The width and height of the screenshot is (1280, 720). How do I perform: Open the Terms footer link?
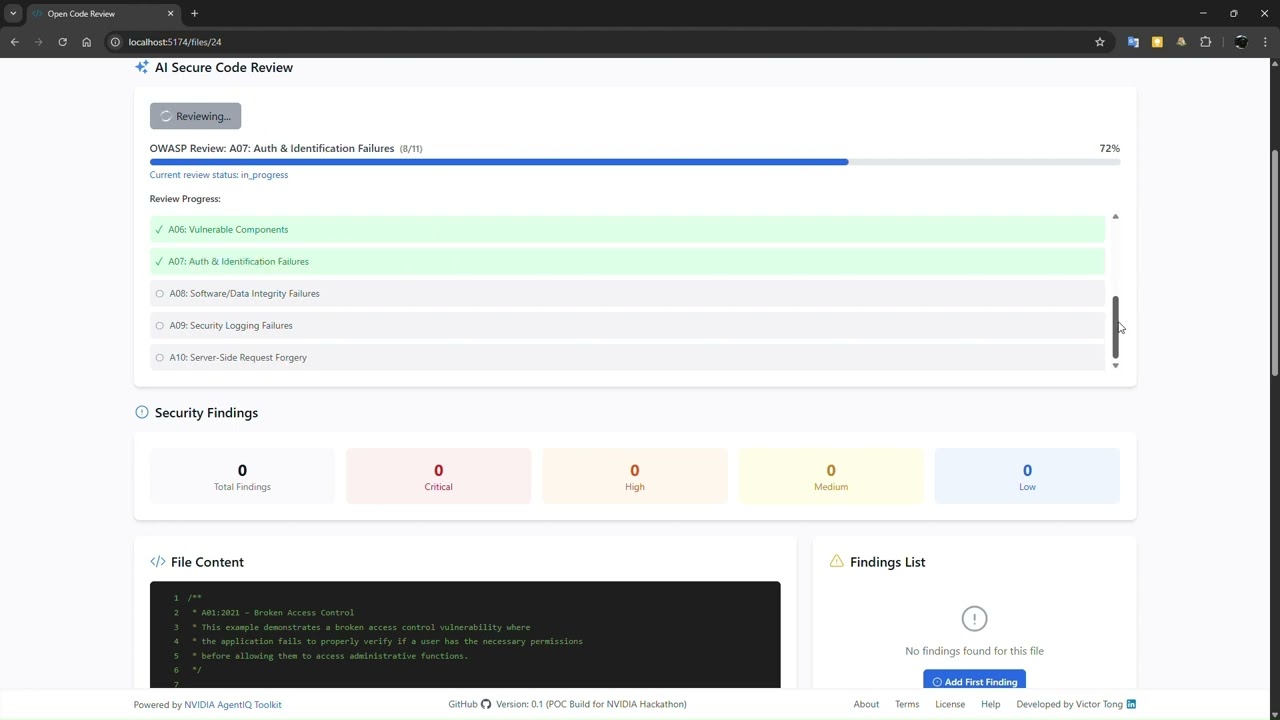907,704
